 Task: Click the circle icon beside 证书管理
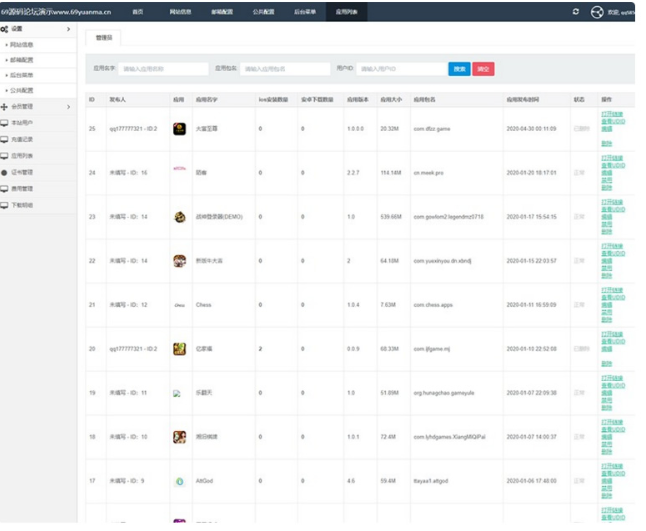[5, 172]
